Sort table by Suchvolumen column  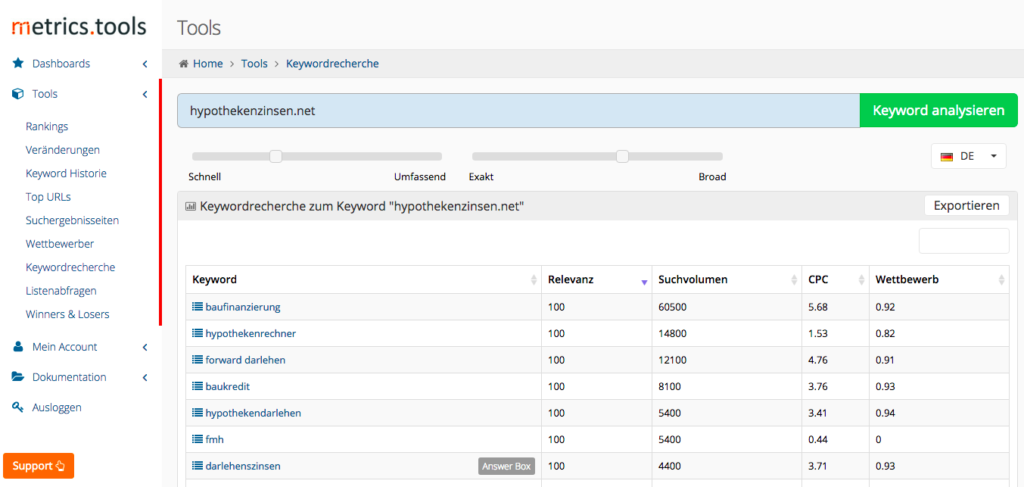[727, 279]
